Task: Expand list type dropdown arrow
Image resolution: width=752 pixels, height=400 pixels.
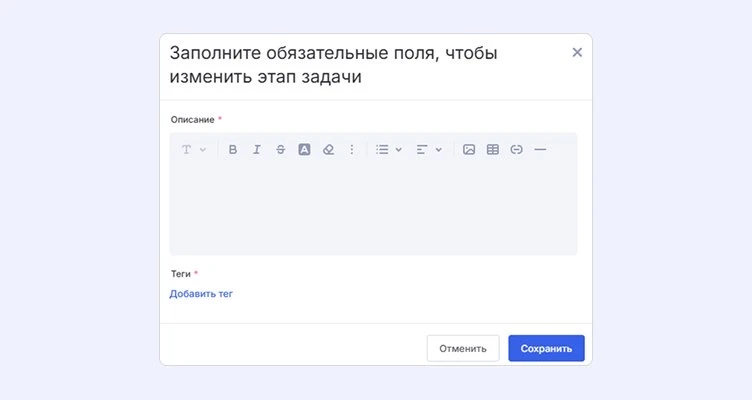Action: point(399,150)
